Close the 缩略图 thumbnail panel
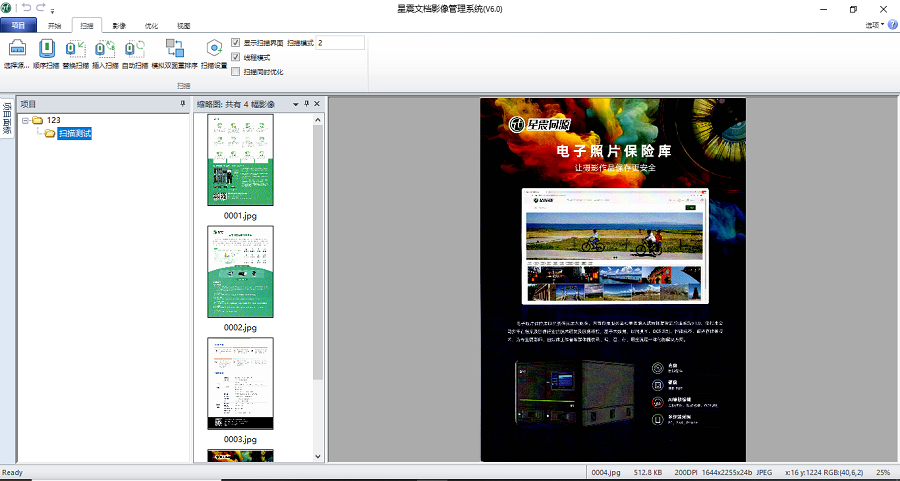The height and width of the screenshot is (481, 900). tap(317, 104)
